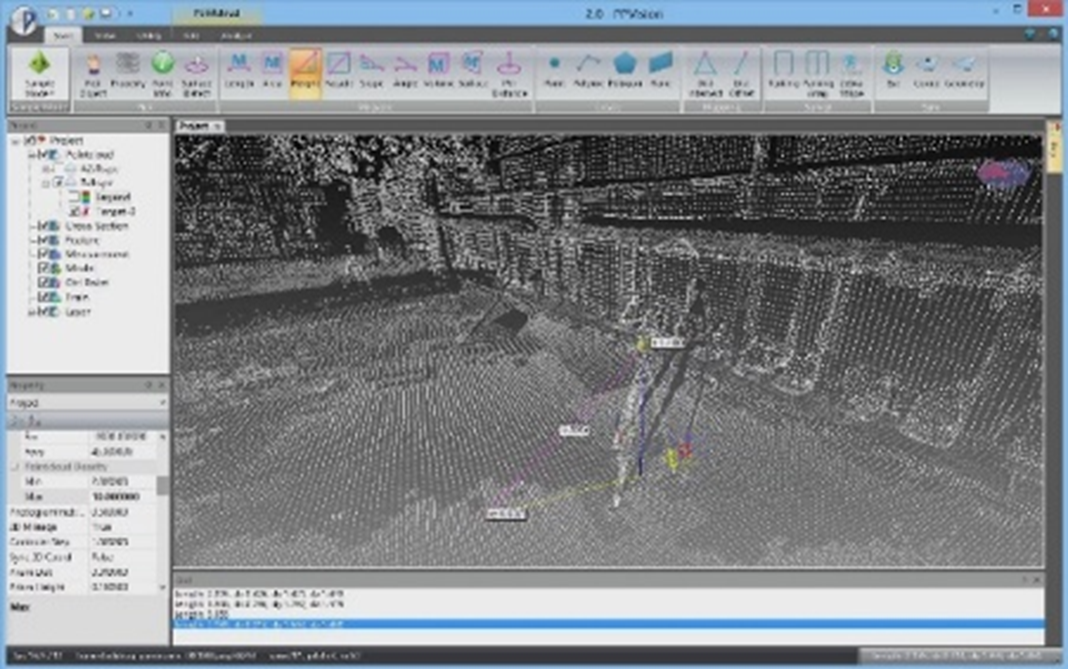This screenshot has width=1068, height=669.
Task: Activate the highlighted Height measurement tool
Action: click(x=305, y=72)
